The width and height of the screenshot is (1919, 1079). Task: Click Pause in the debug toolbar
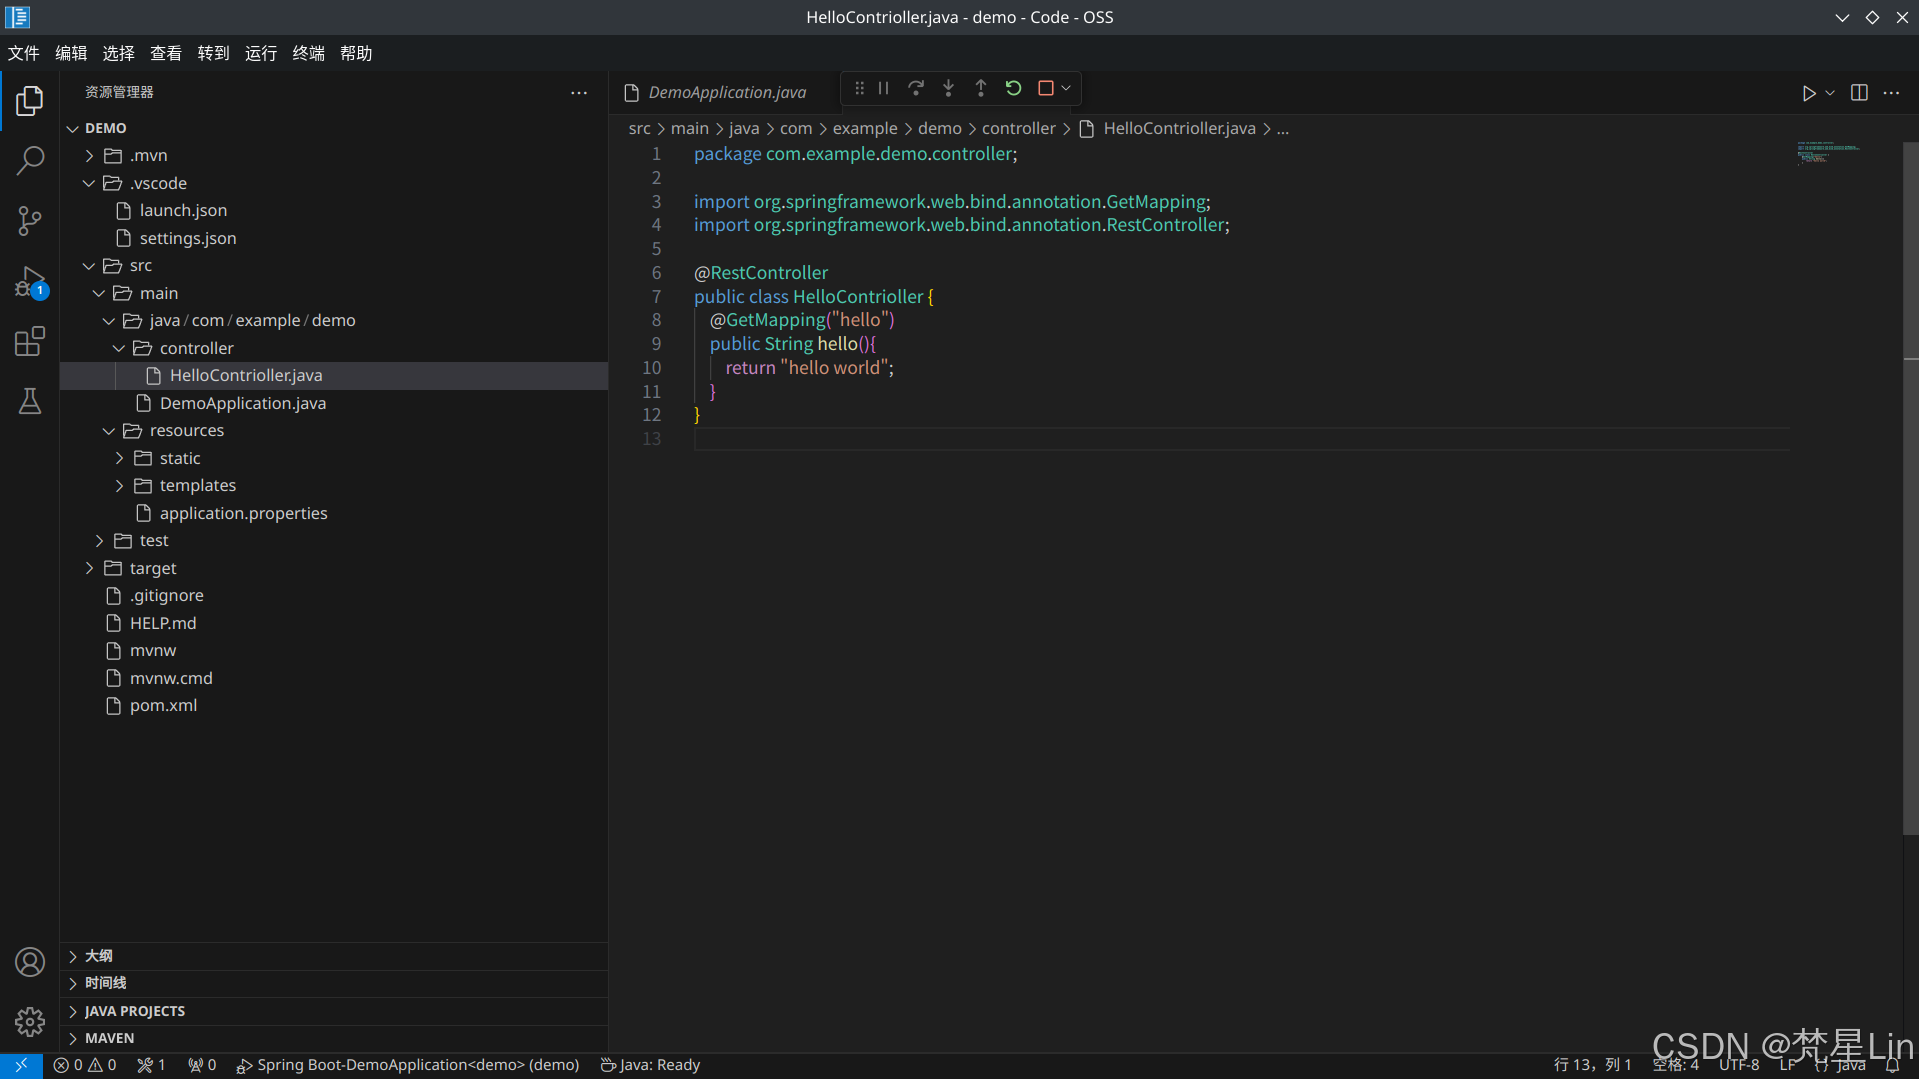tap(883, 88)
